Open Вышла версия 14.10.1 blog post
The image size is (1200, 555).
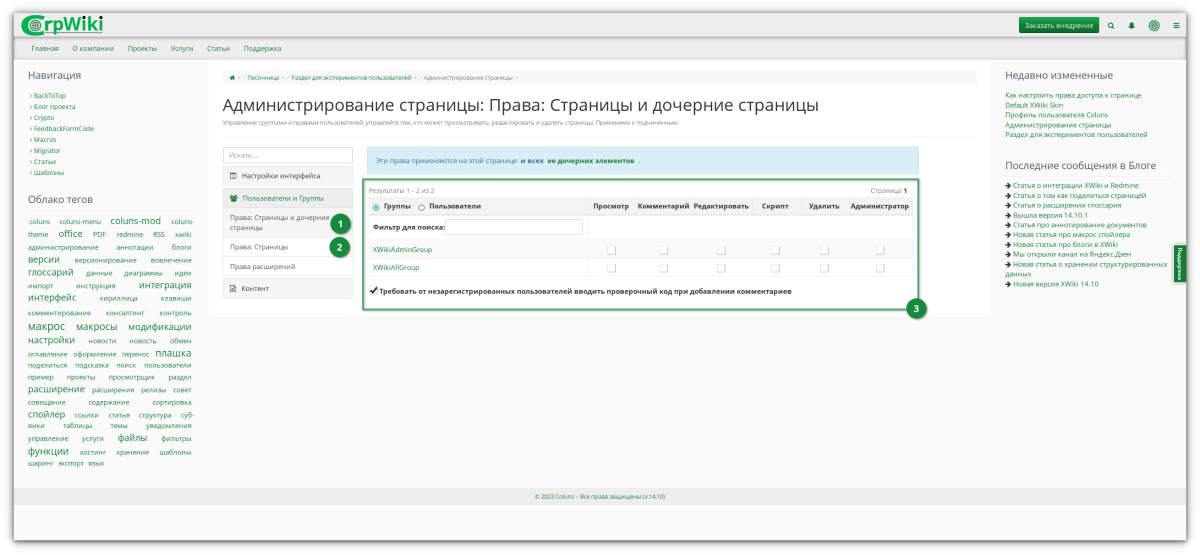pyautogui.click(x=1050, y=215)
